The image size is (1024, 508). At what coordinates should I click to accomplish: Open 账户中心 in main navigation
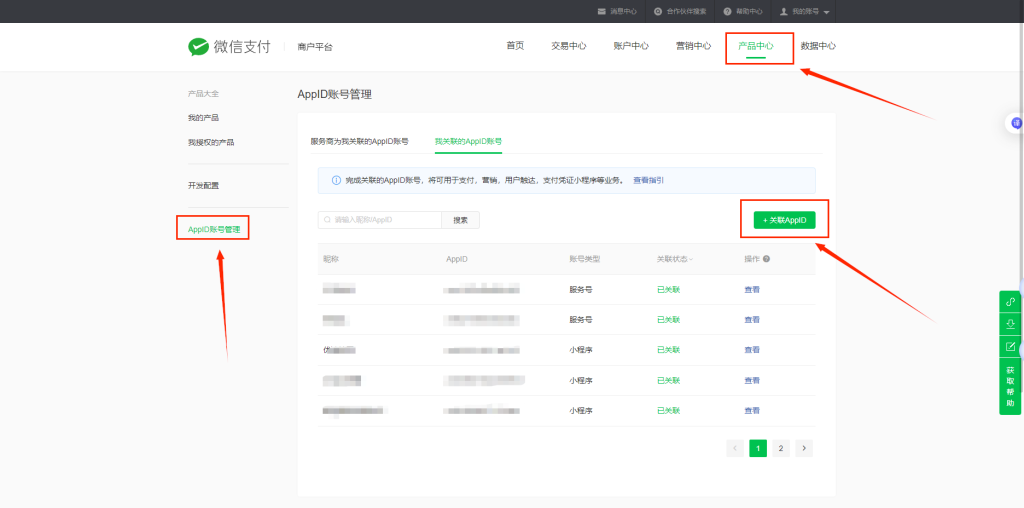coord(632,46)
